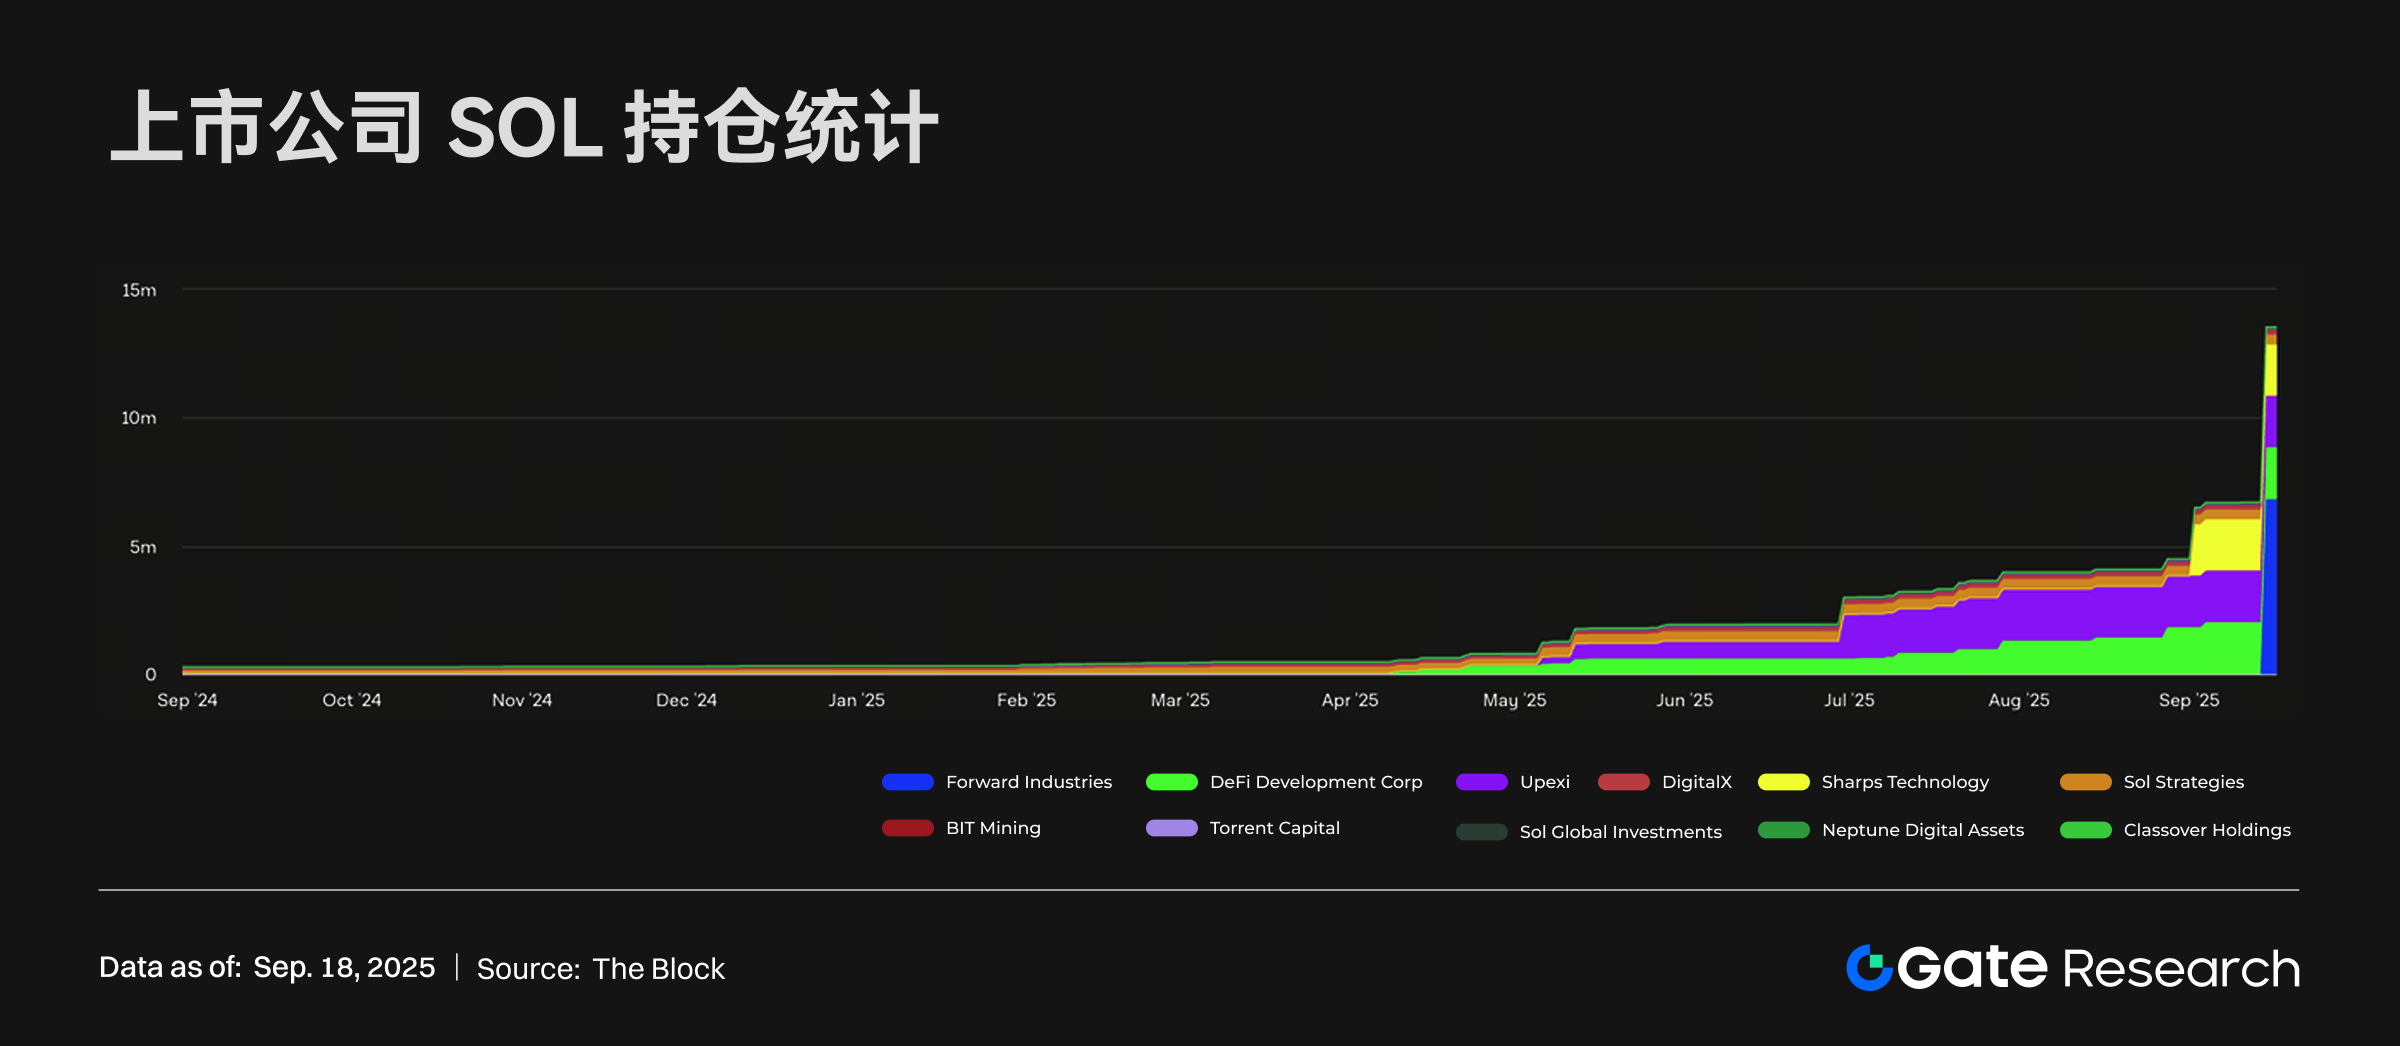Click the Sol Global Investments dark swatch
The width and height of the screenshot is (2400, 1046).
point(1482,832)
